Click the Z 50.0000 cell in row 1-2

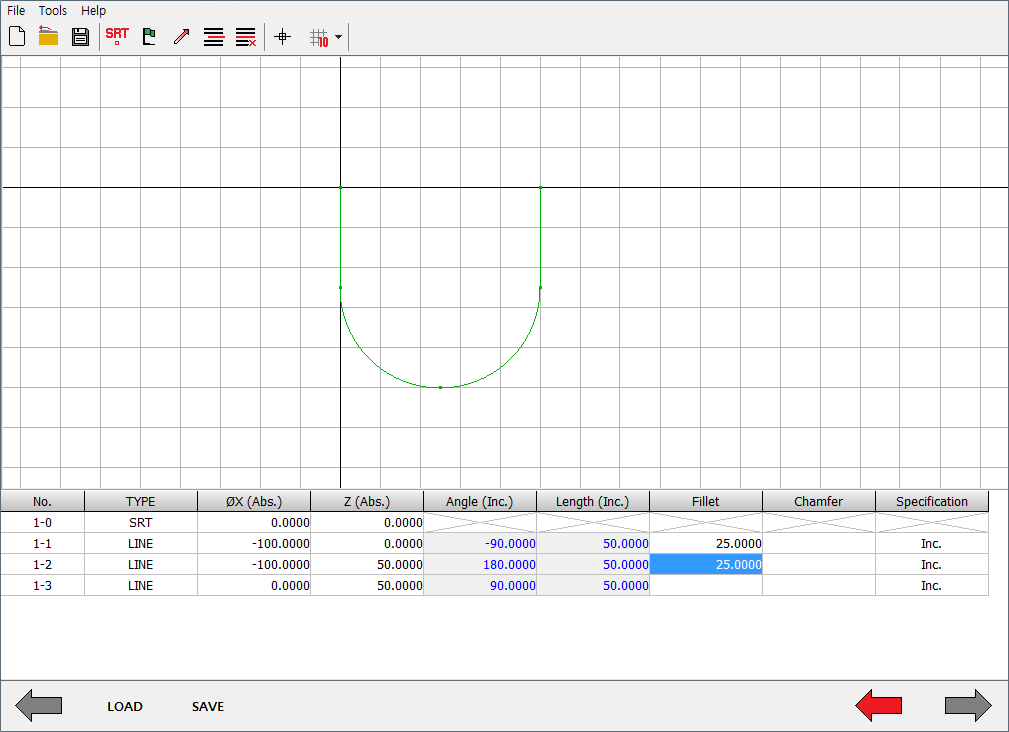367,565
